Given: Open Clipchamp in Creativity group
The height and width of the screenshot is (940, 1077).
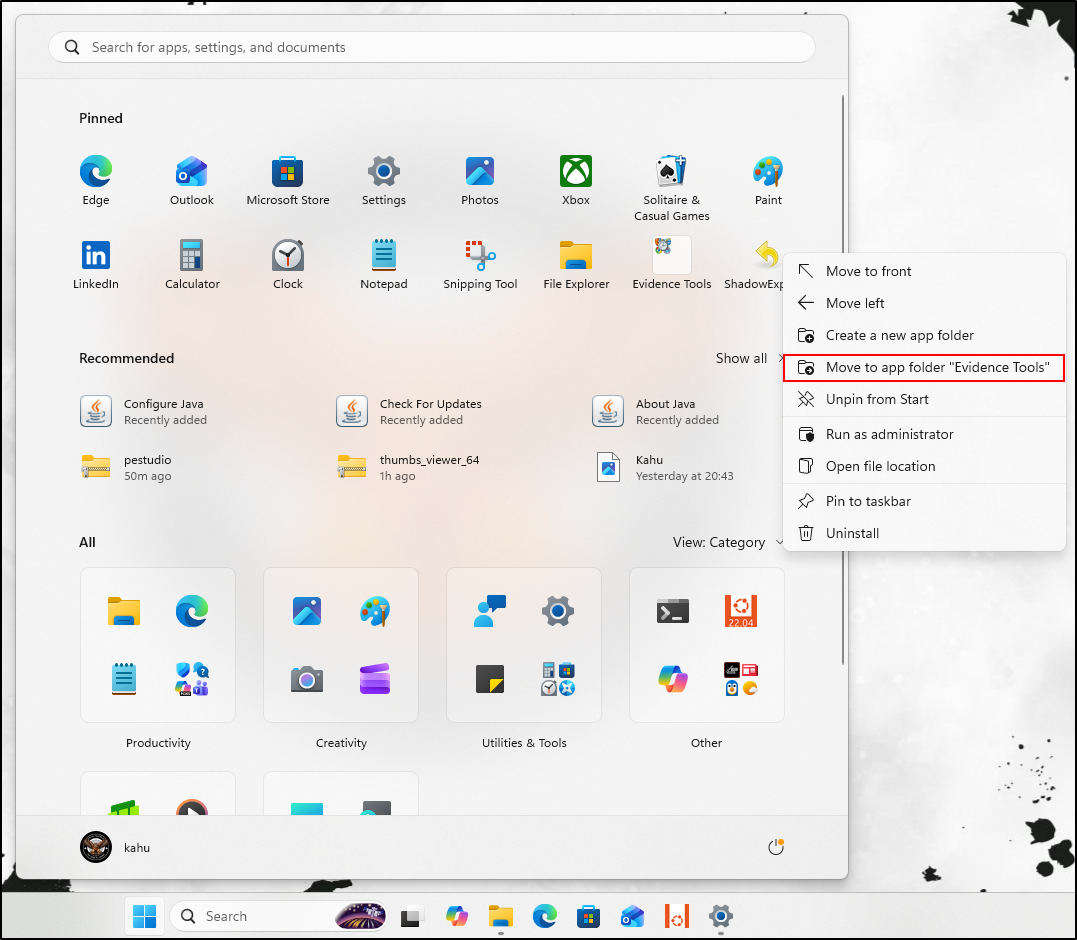Looking at the screenshot, I should (x=375, y=679).
